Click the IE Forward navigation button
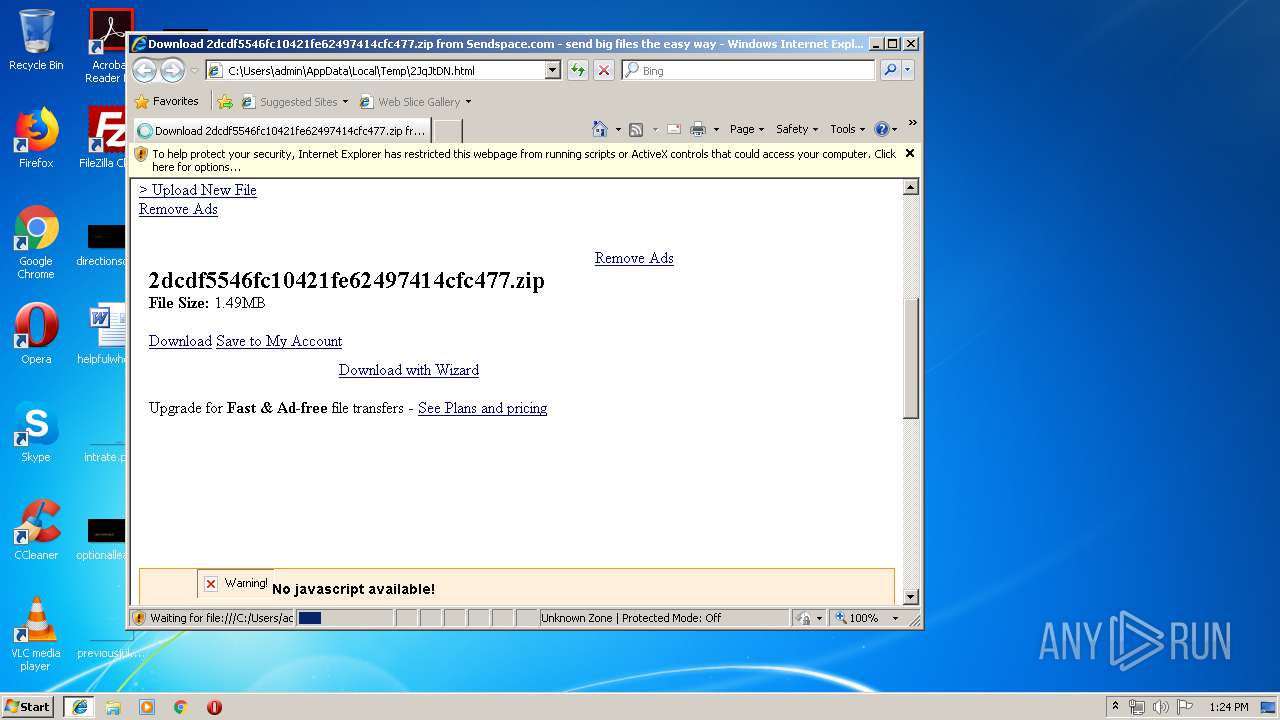Image resolution: width=1280 pixels, height=720 pixels. [x=172, y=70]
